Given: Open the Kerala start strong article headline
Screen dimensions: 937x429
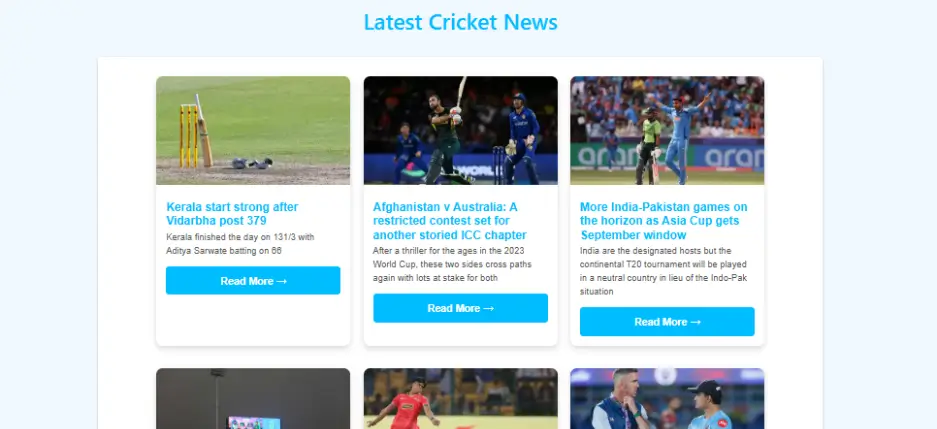Looking at the screenshot, I should (232, 214).
